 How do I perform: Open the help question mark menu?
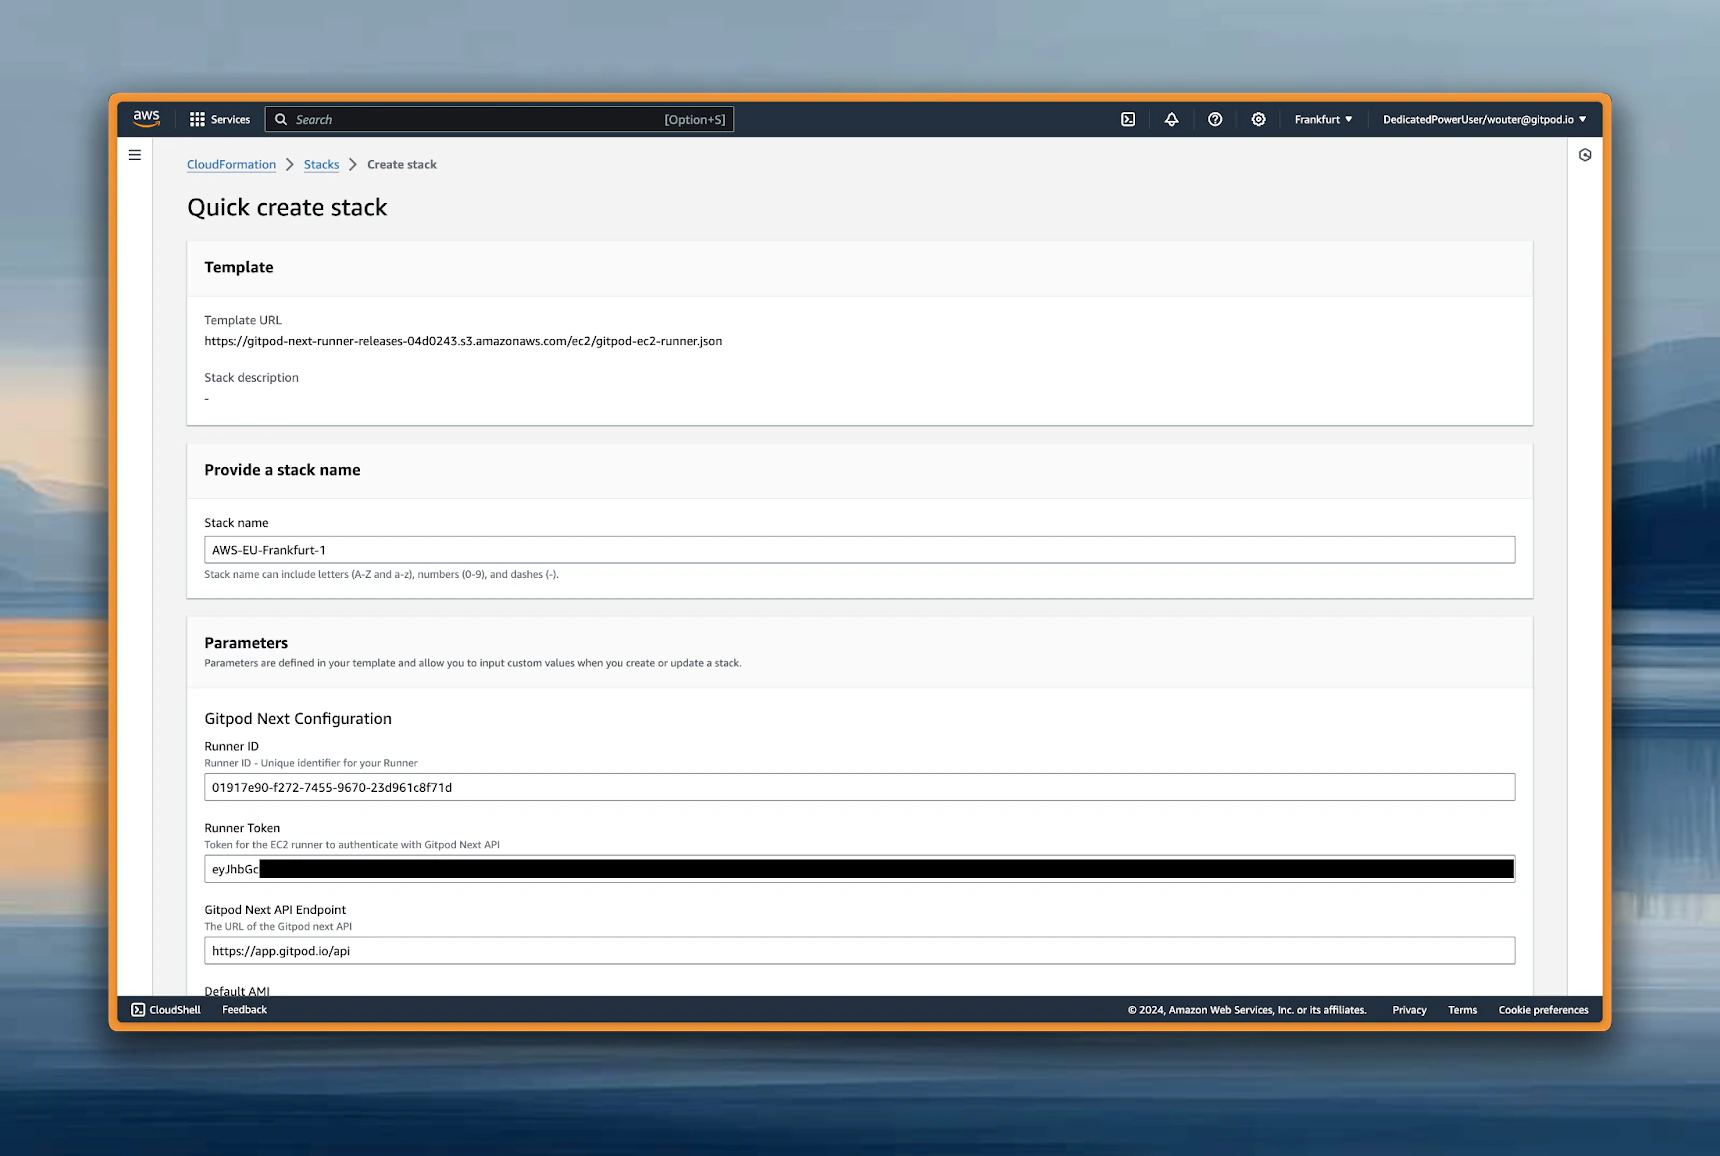click(1215, 119)
